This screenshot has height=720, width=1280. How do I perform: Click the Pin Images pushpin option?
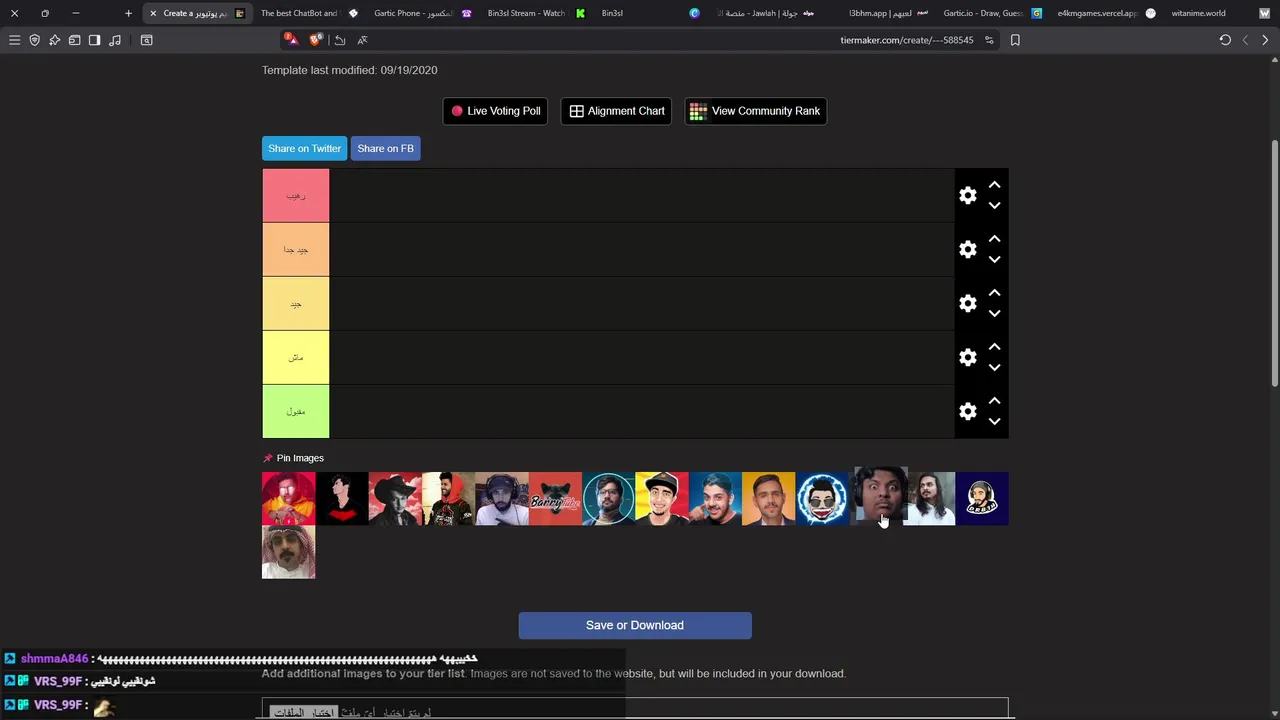(293, 458)
